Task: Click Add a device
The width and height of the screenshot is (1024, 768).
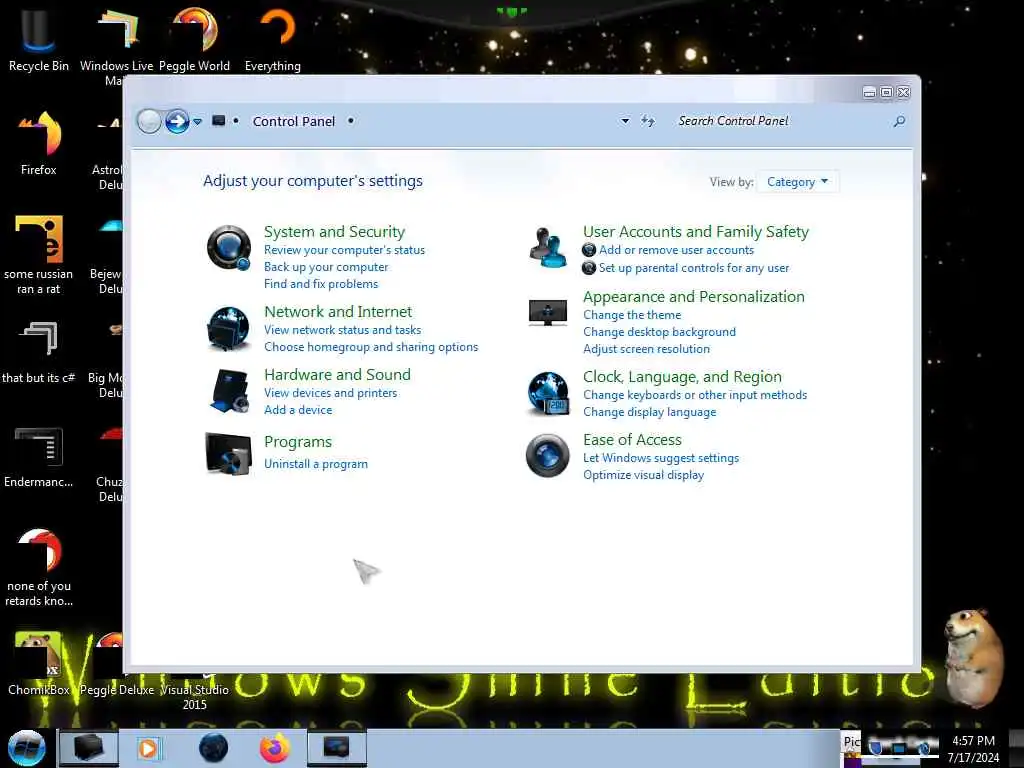Action: 298,409
